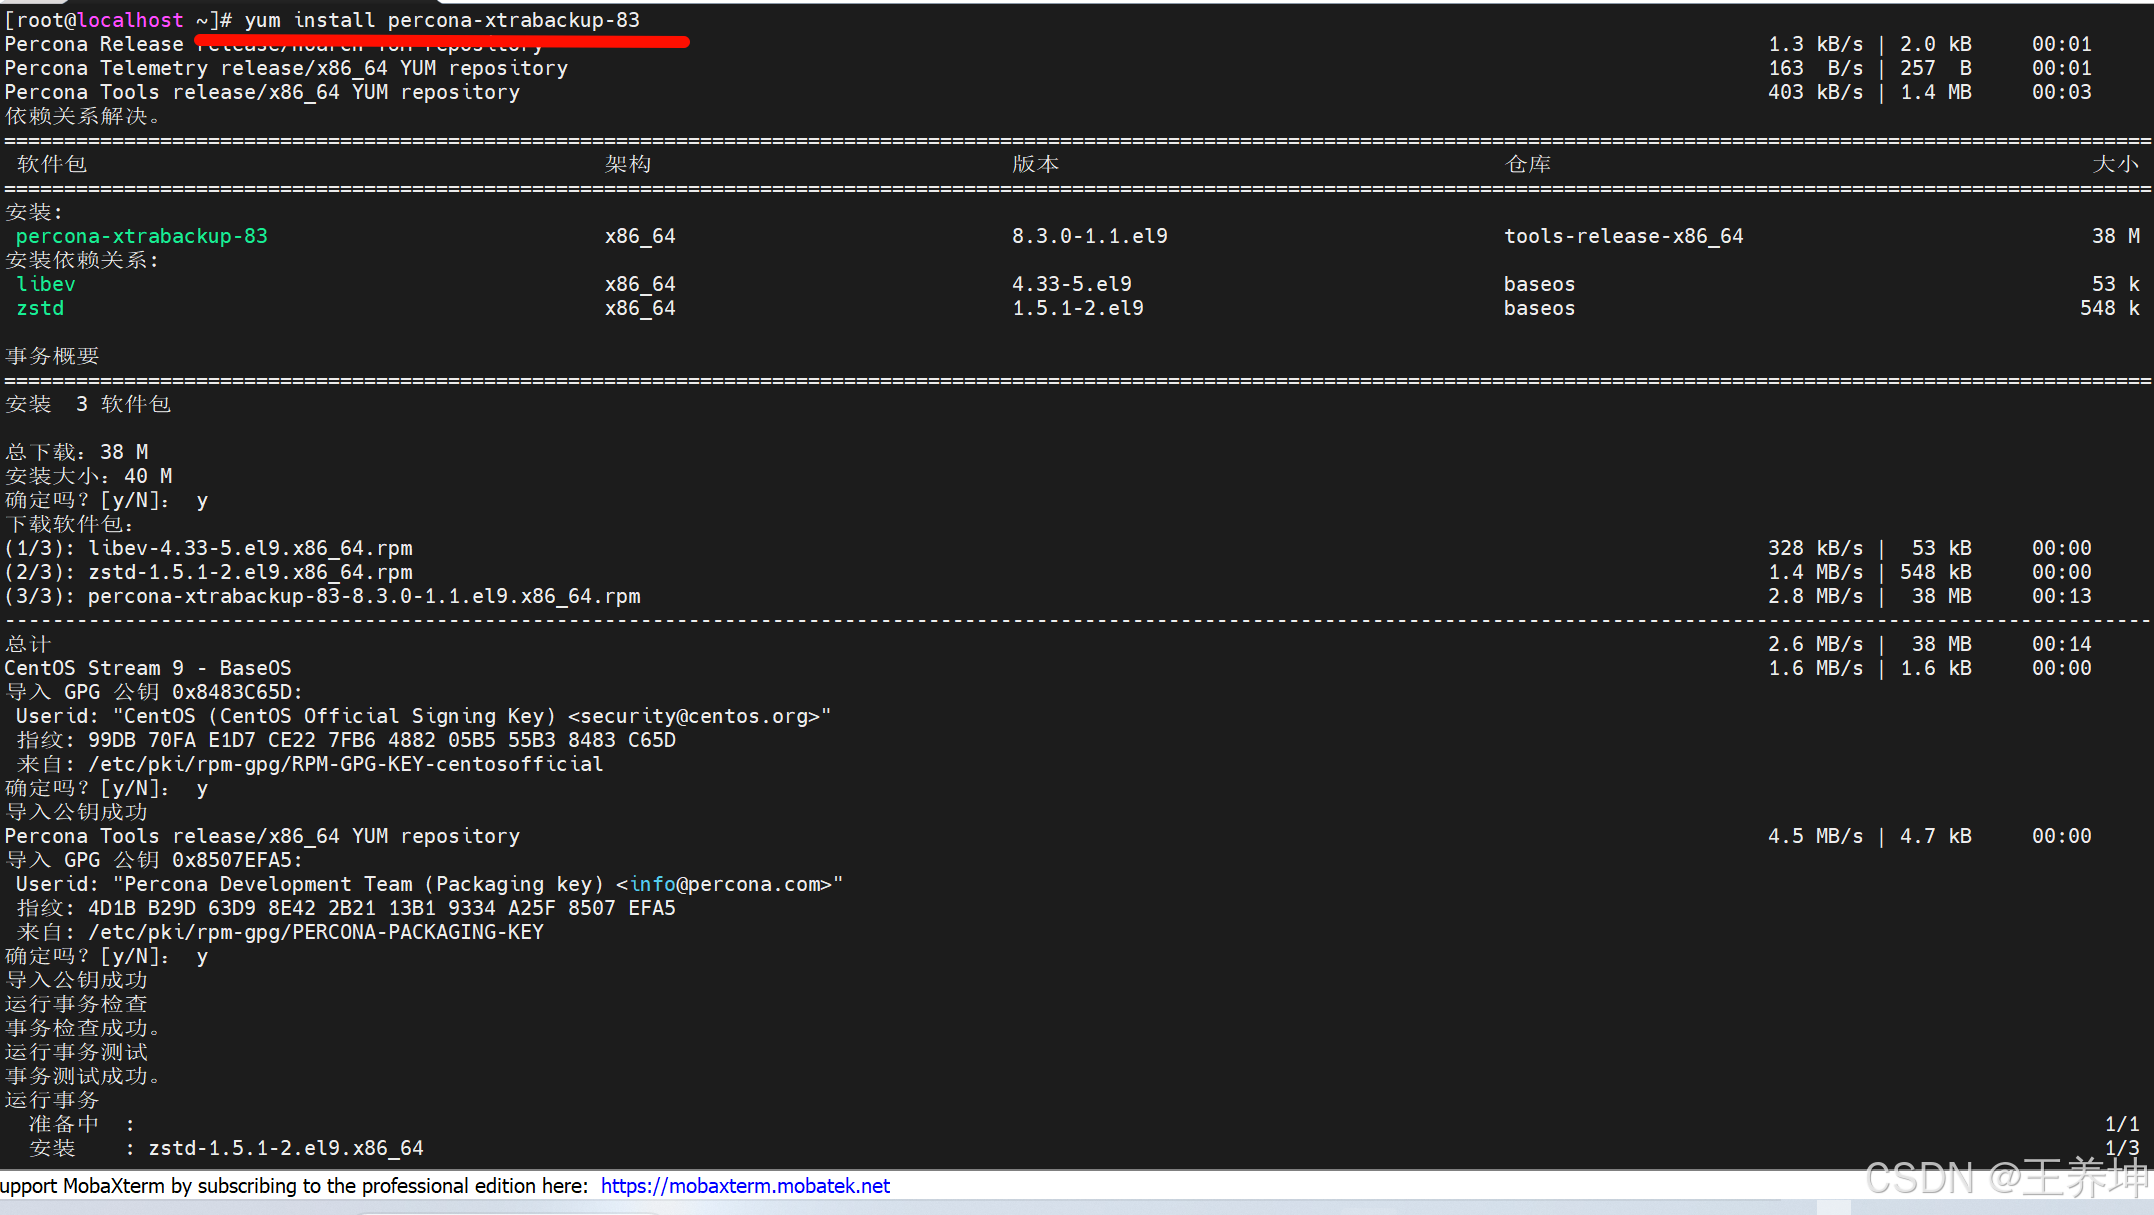Click the CentOS Stream 9 - BaseOS line

coord(148,668)
